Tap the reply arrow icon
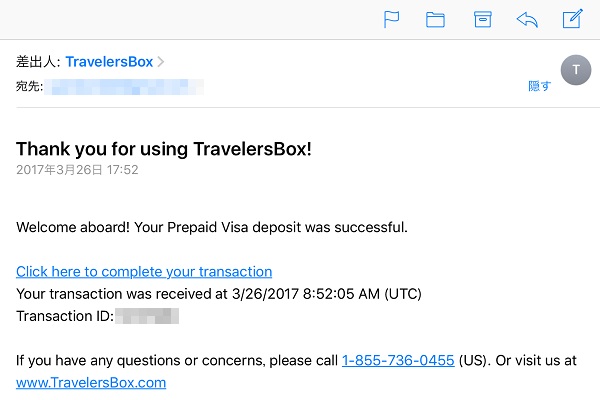600x400 pixels. pyautogui.click(x=527, y=20)
